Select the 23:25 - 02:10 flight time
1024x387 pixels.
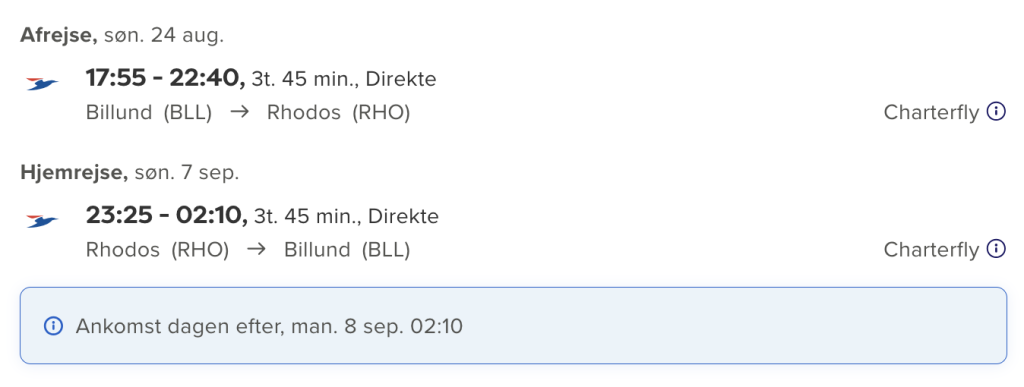[x=167, y=215]
